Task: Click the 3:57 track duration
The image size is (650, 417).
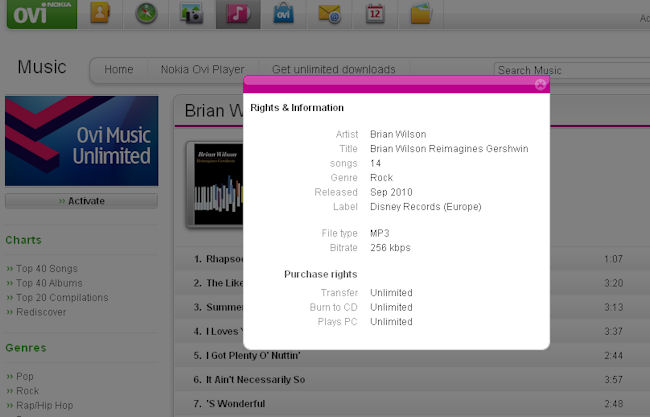Action: pos(613,380)
